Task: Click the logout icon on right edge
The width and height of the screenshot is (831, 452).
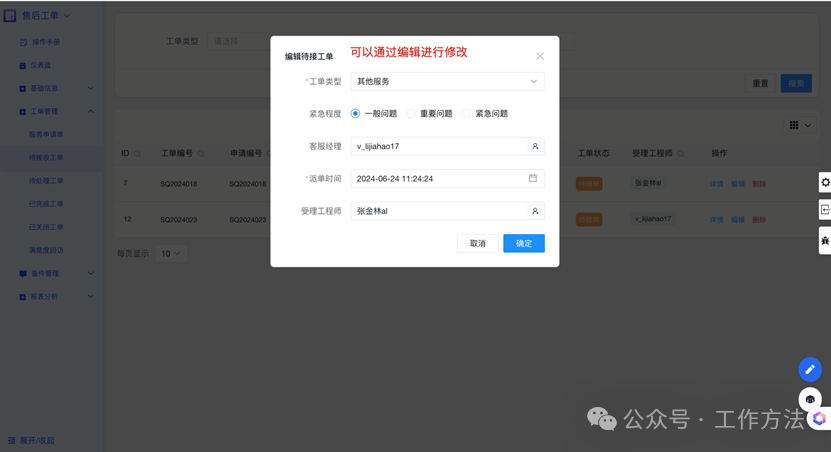Action: [825, 211]
